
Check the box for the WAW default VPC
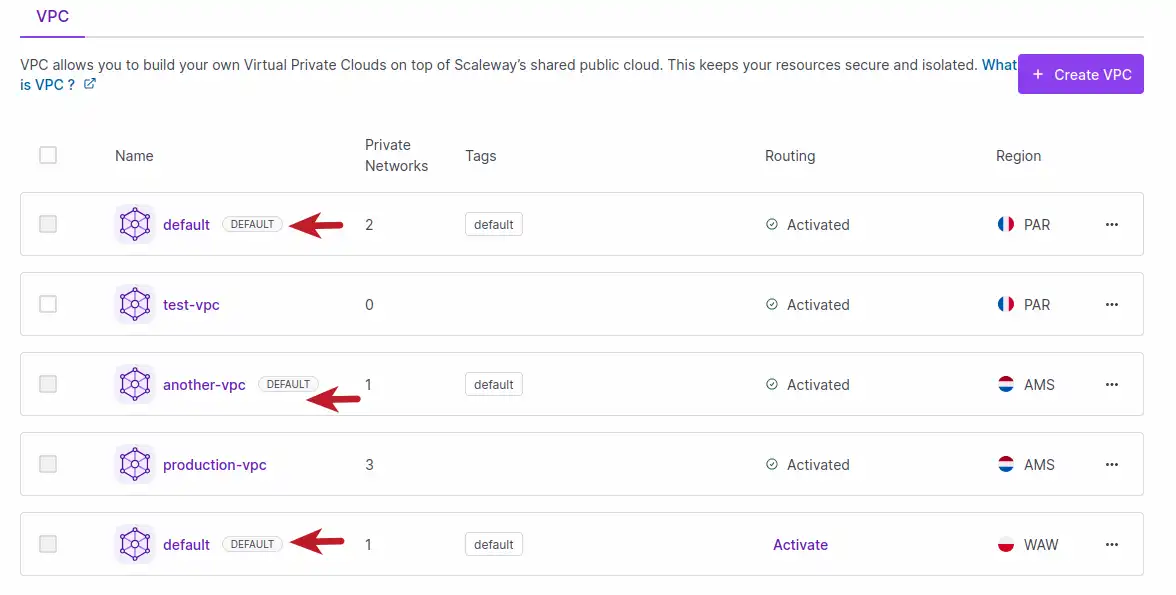[x=48, y=545]
